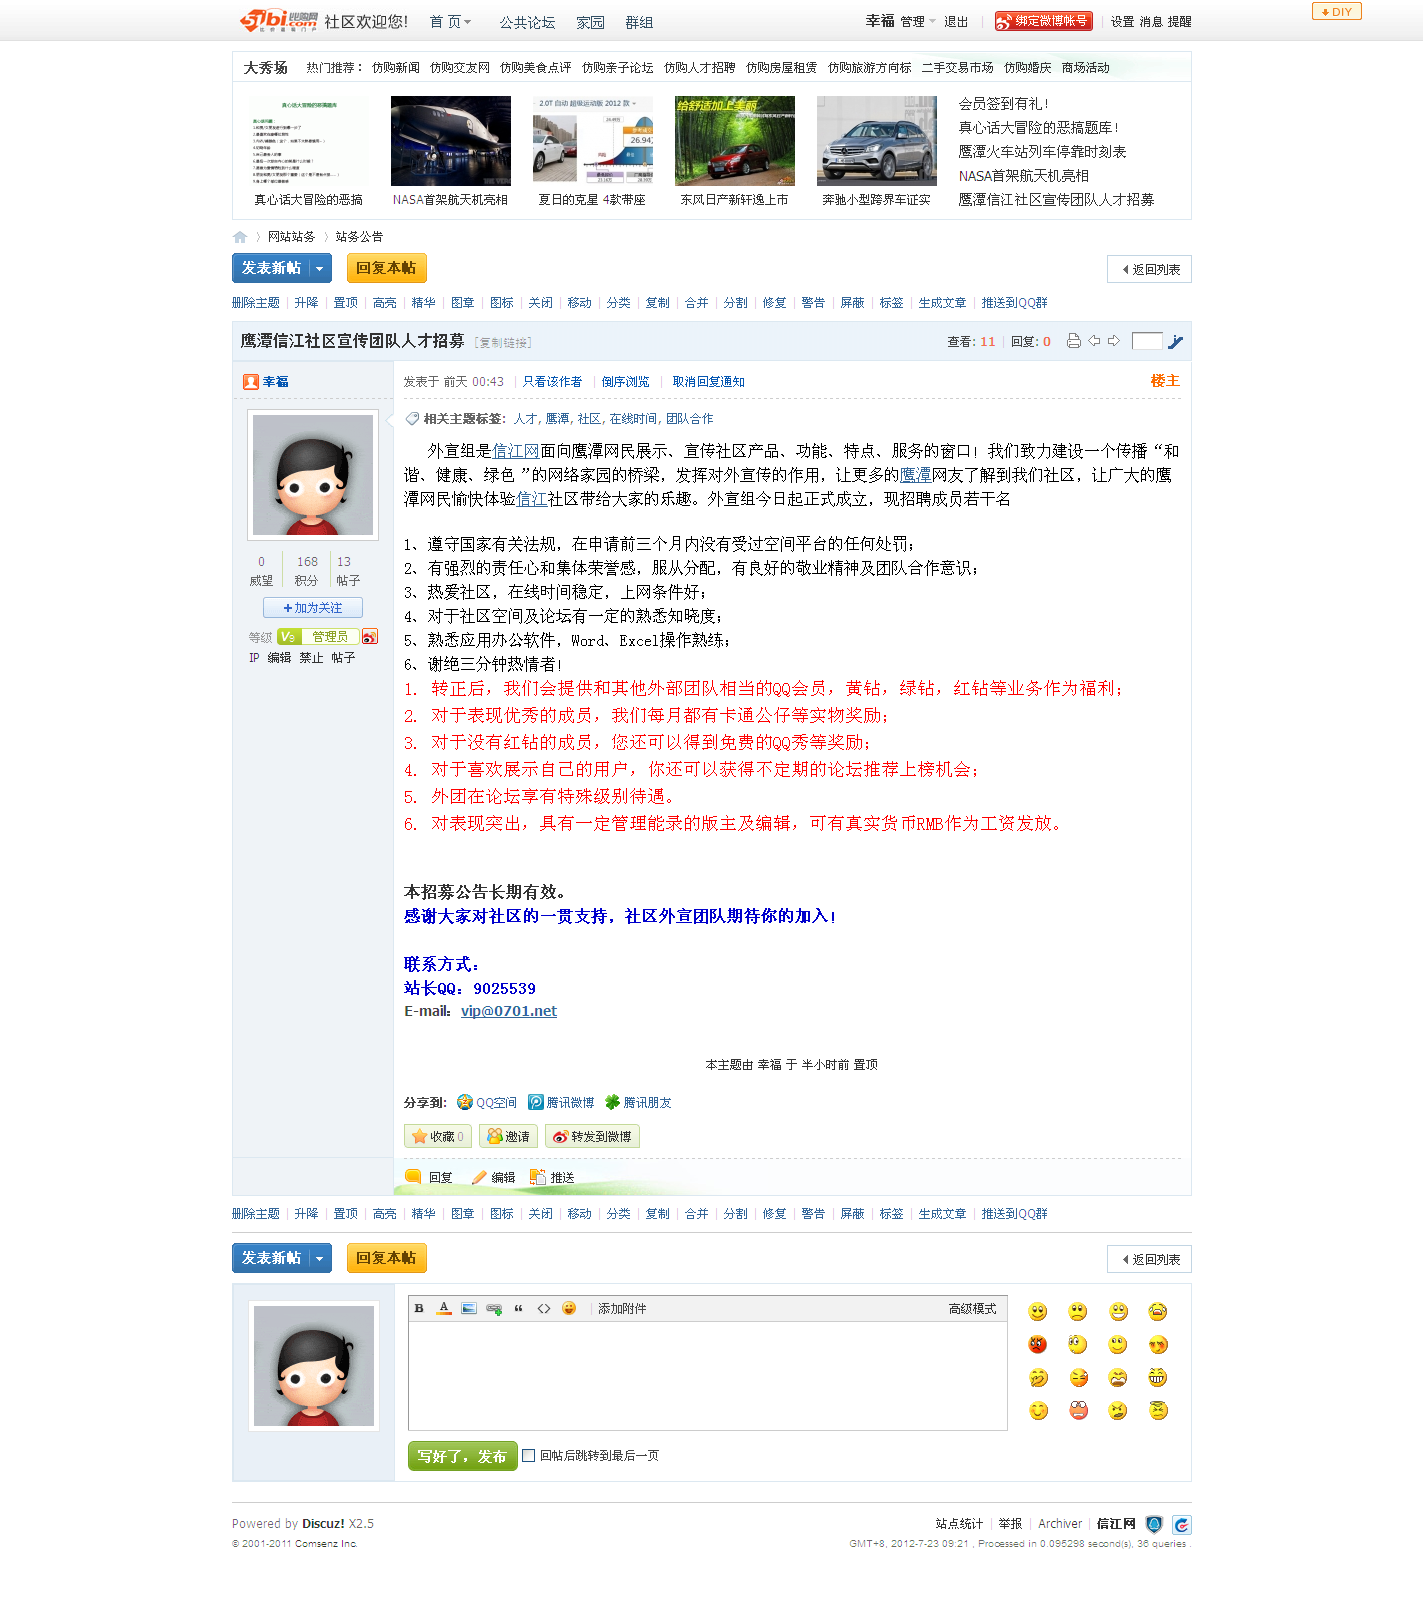Screen dimensions: 1423x1603
Task: Click 推送到QQ群 in the row below the post
Action: coord(1015,1214)
